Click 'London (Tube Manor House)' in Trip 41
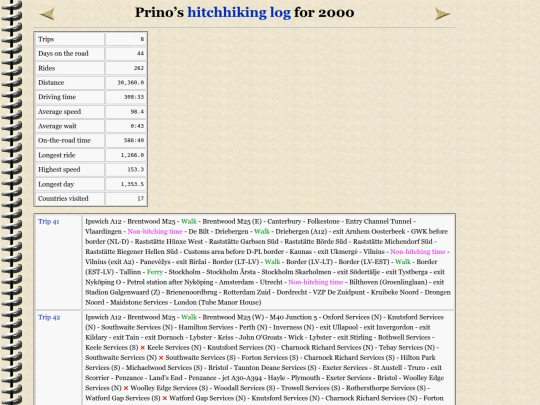The width and height of the screenshot is (540, 405). [x=217, y=302]
